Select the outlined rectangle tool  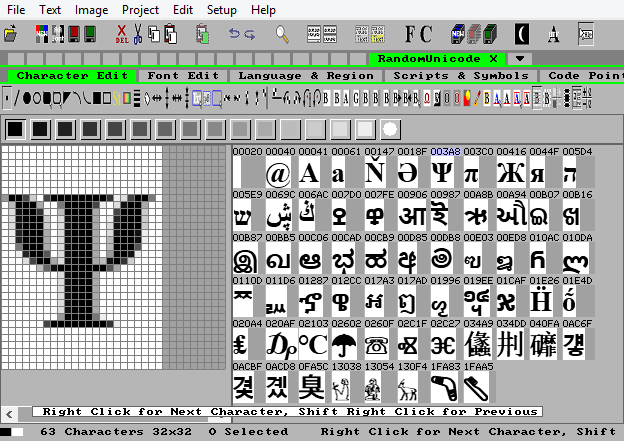(107, 98)
